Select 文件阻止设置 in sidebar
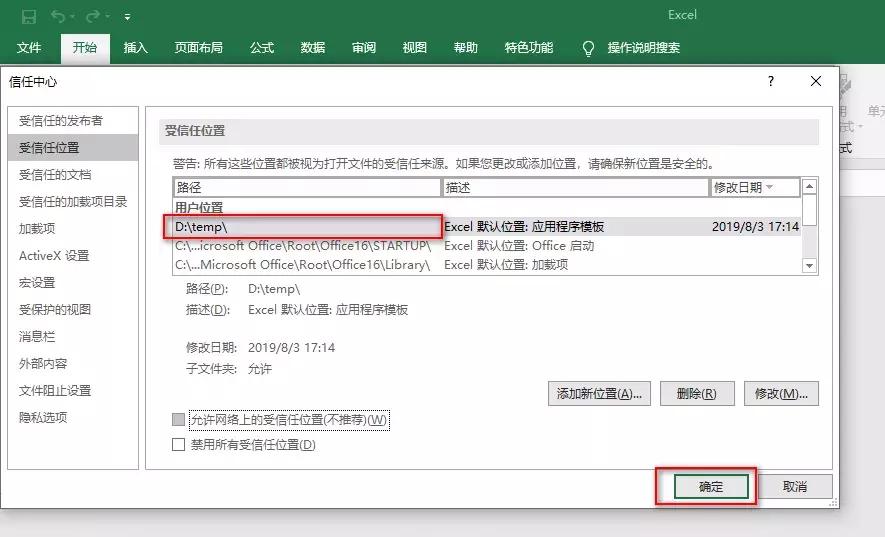885x537 pixels. pyautogui.click(x=73, y=391)
